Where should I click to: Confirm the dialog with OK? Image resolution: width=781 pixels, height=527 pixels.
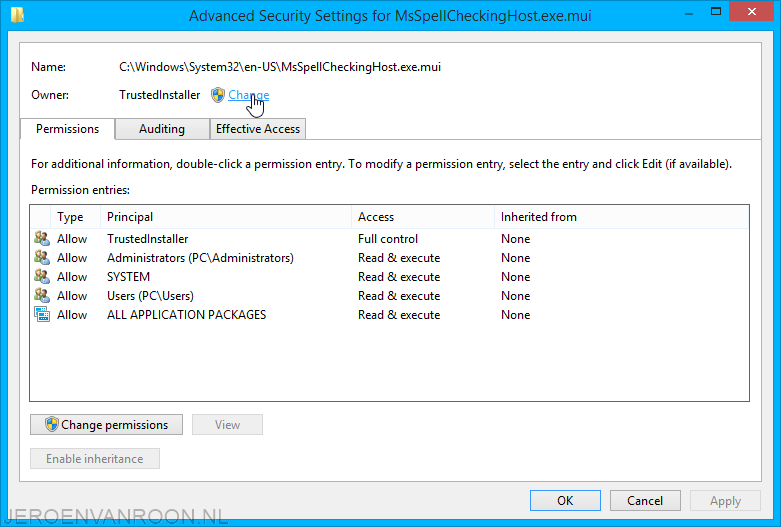(x=565, y=500)
